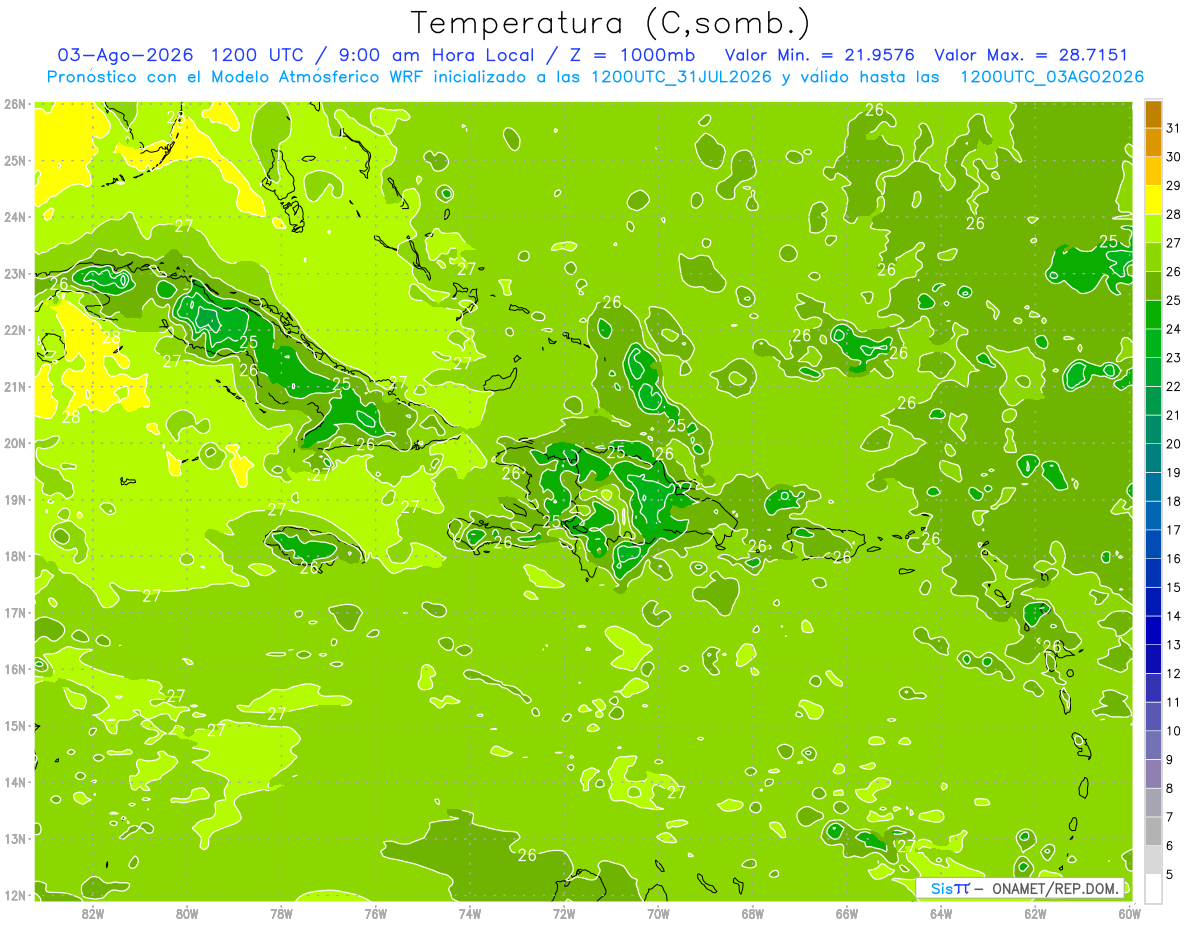
Task: Click the 22N latitude axis label
Action: click(x=15, y=330)
